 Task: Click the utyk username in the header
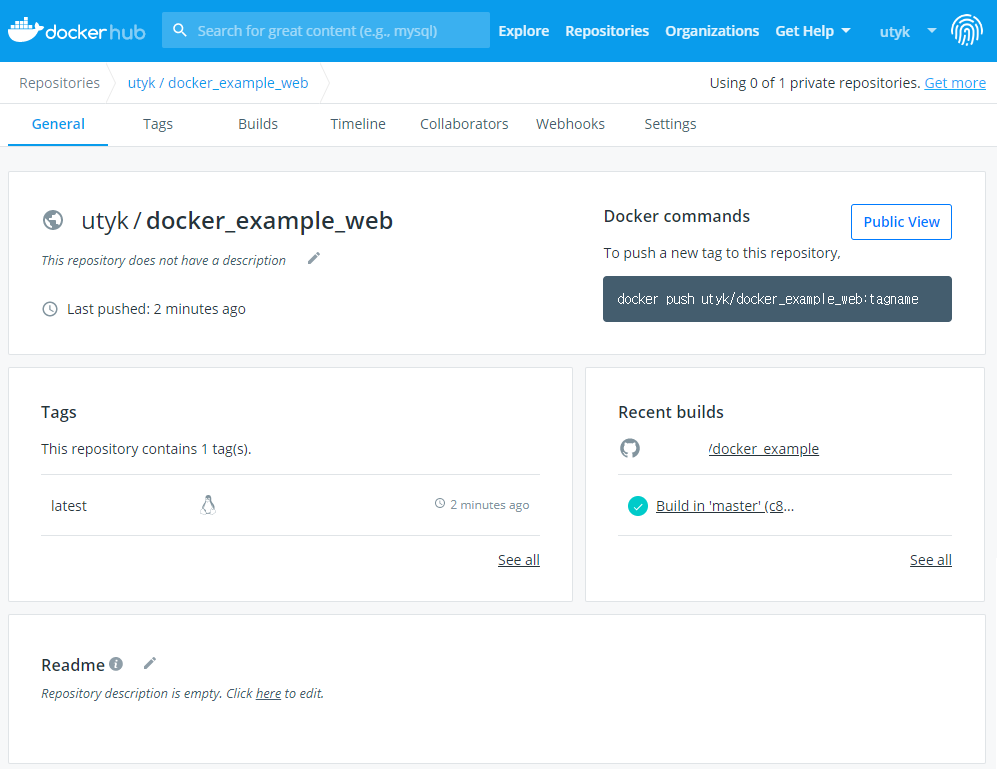pos(895,31)
